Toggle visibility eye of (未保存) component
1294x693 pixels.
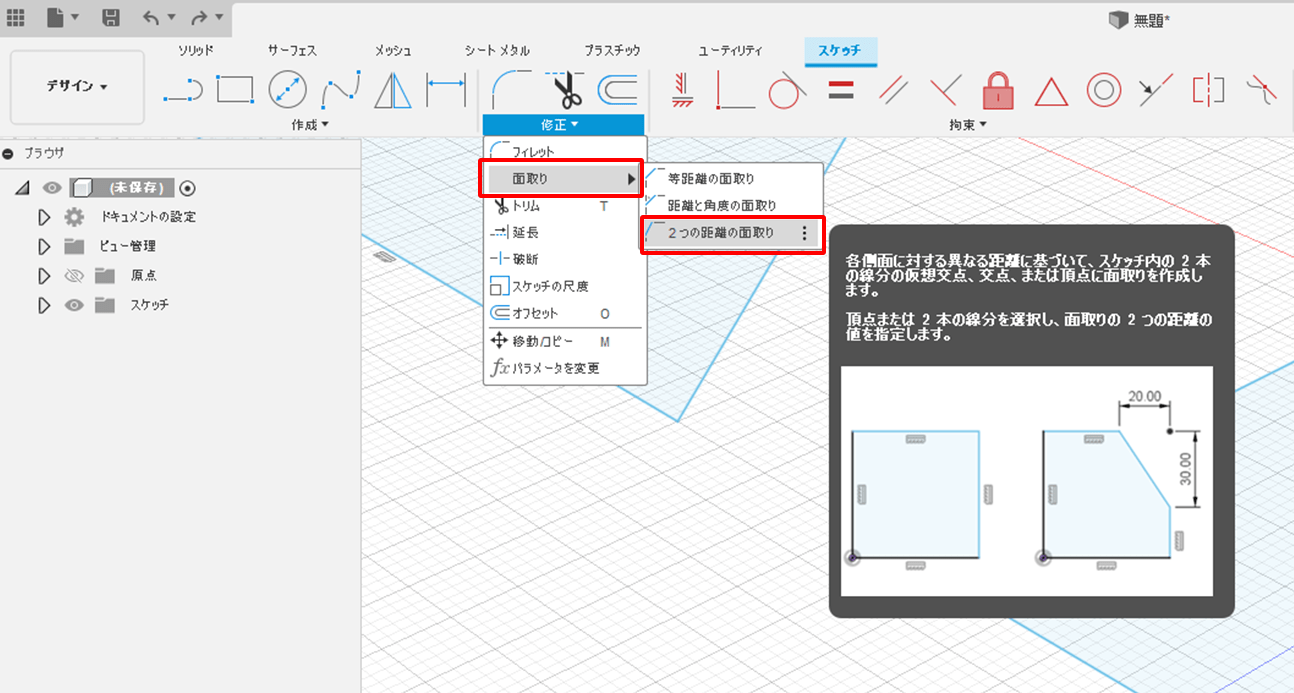tap(52, 187)
